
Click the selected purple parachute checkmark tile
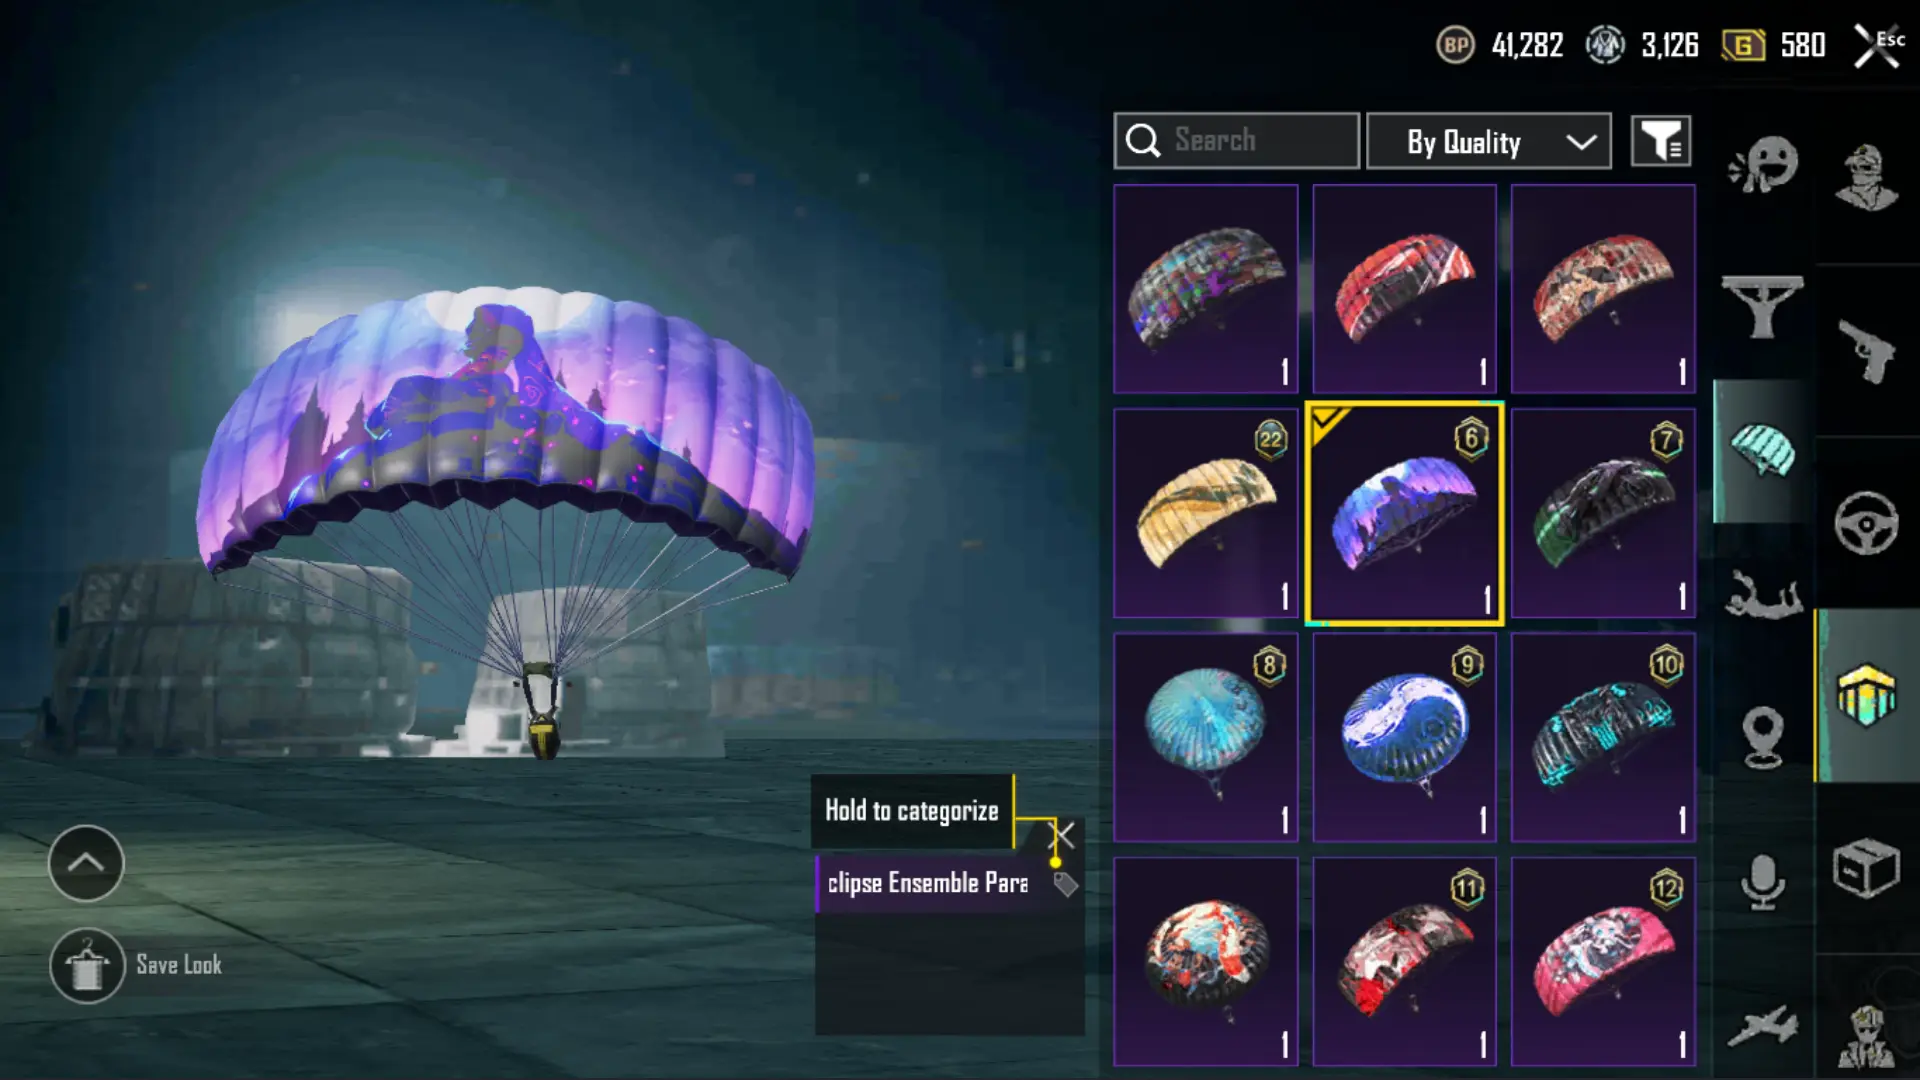click(x=1404, y=513)
